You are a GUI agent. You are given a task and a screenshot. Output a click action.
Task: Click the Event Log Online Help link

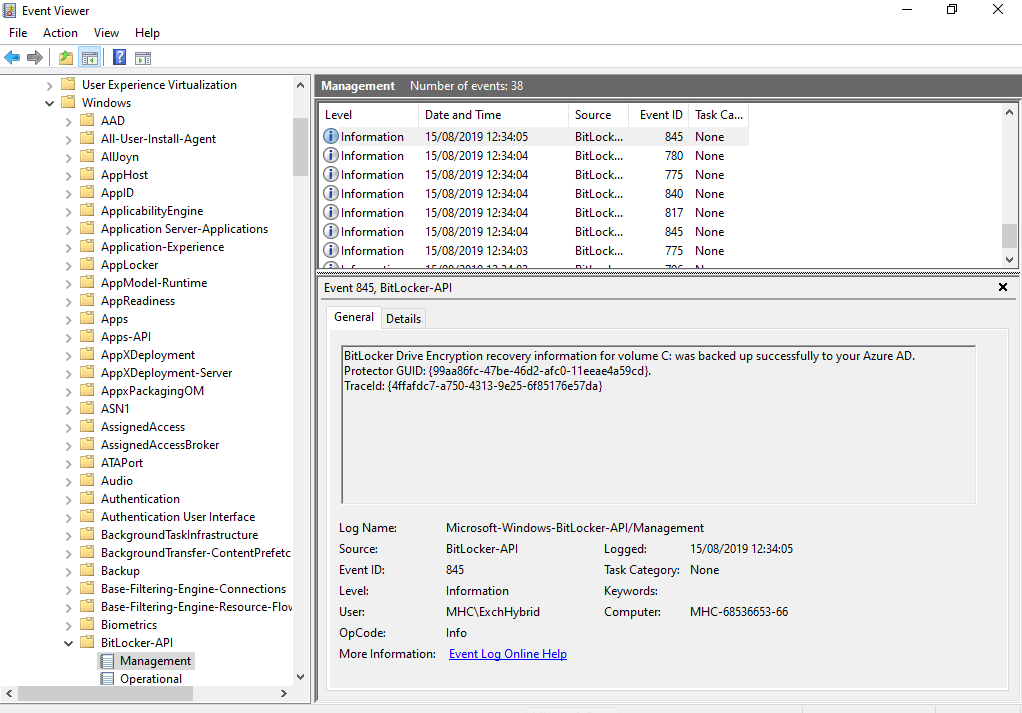pyautogui.click(x=507, y=653)
